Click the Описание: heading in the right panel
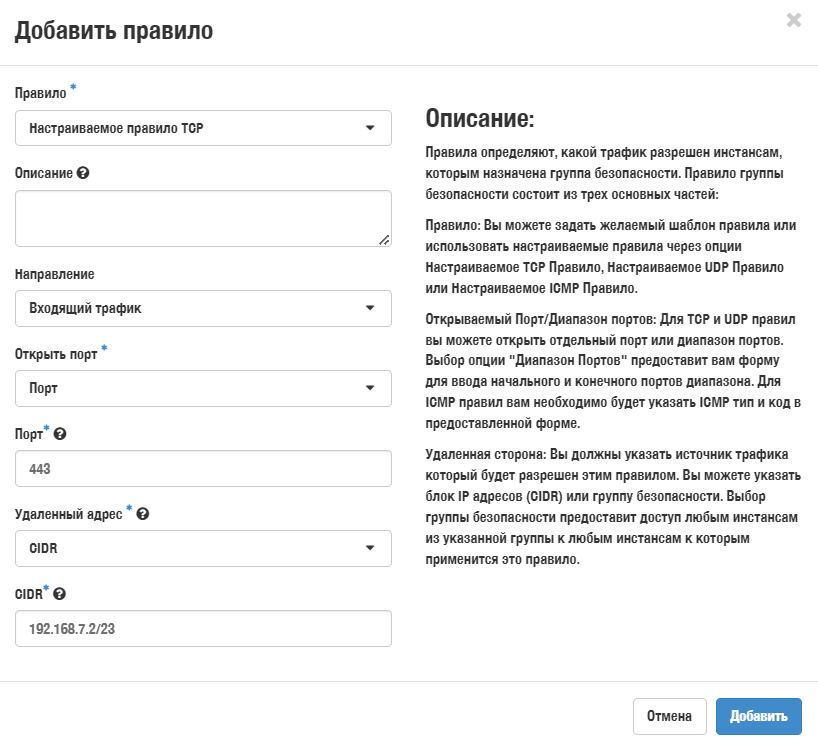This screenshot has width=818, height=744. (x=480, y=119)
